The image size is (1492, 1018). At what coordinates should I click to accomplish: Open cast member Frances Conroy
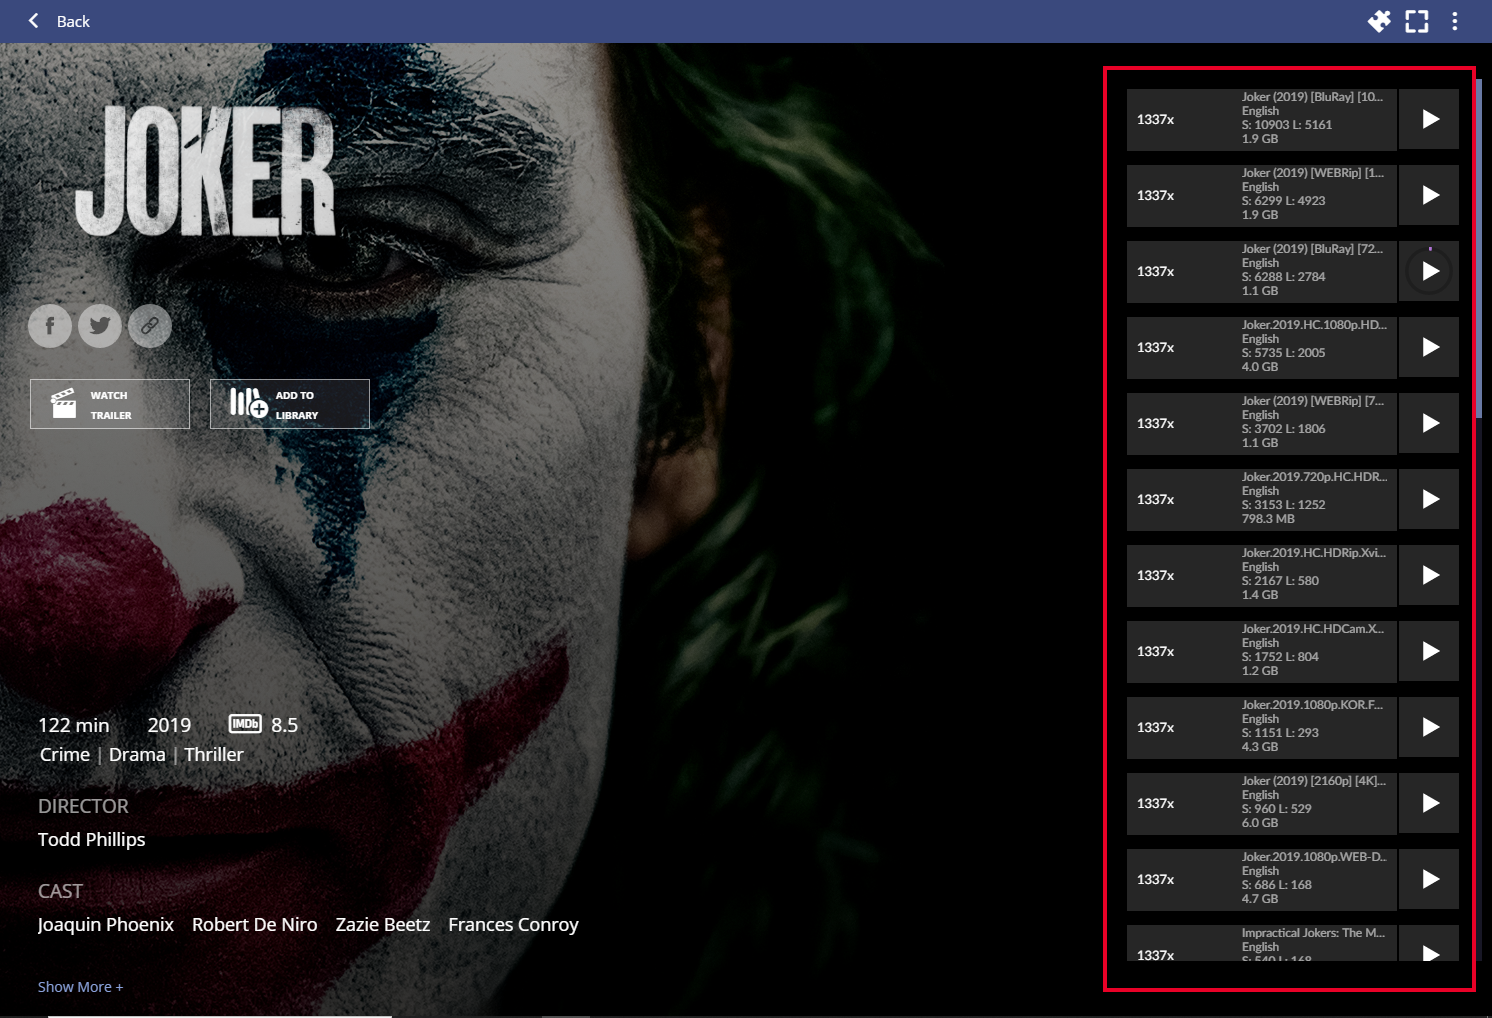coord(514,925)
